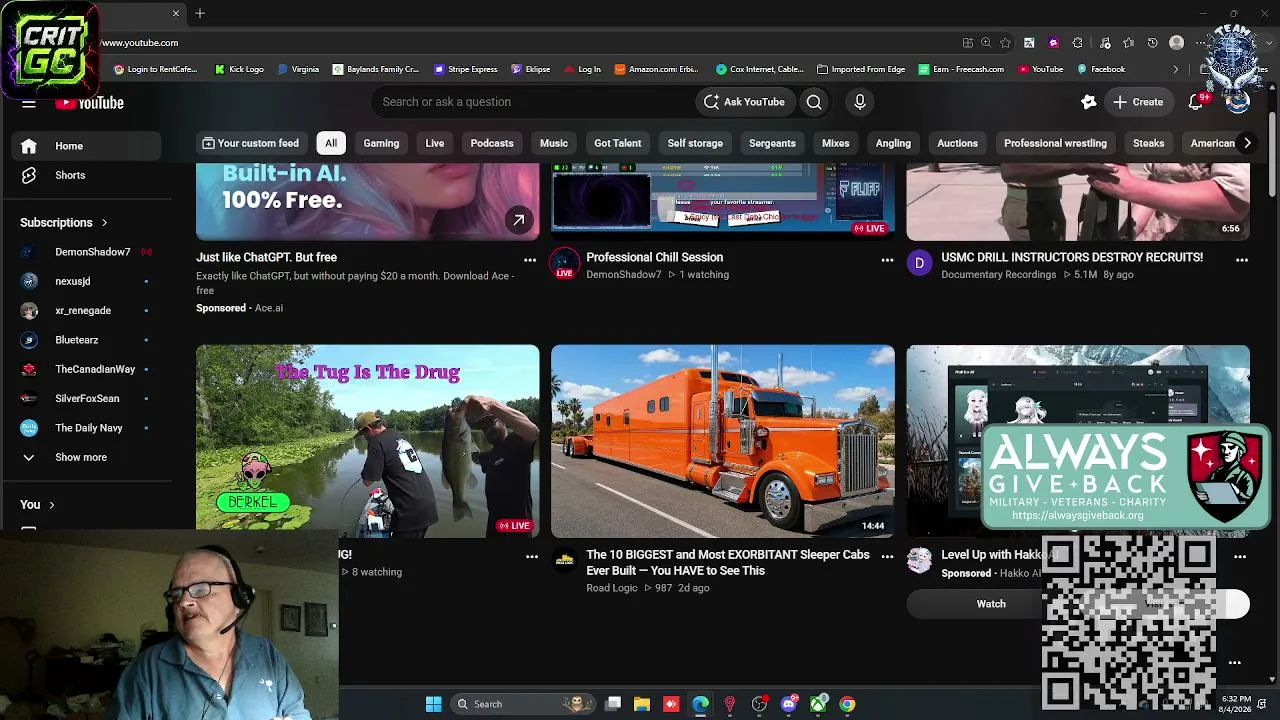Close the current browser tab
This screenshot has width=1280, height=720.
[x=176, y=13]
